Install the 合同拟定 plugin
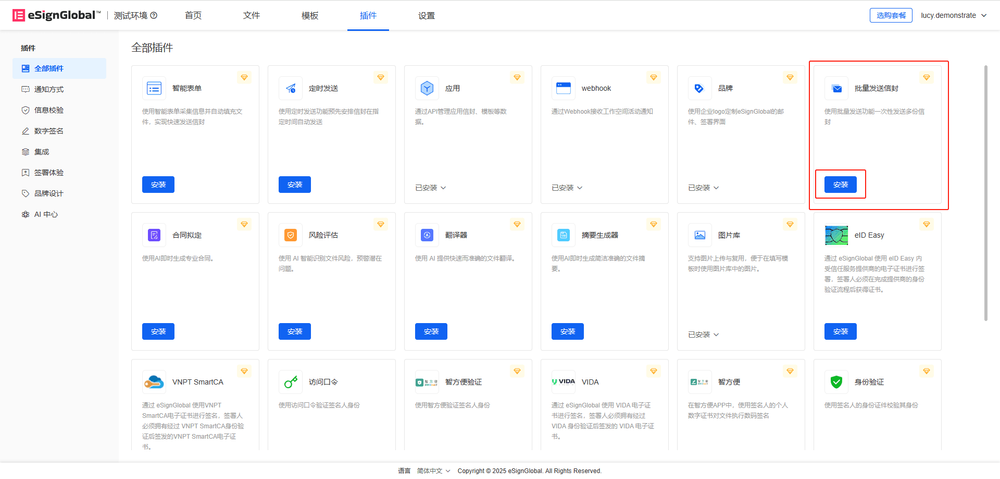This screenshot has height=479, width=1000. coord(158,331)
